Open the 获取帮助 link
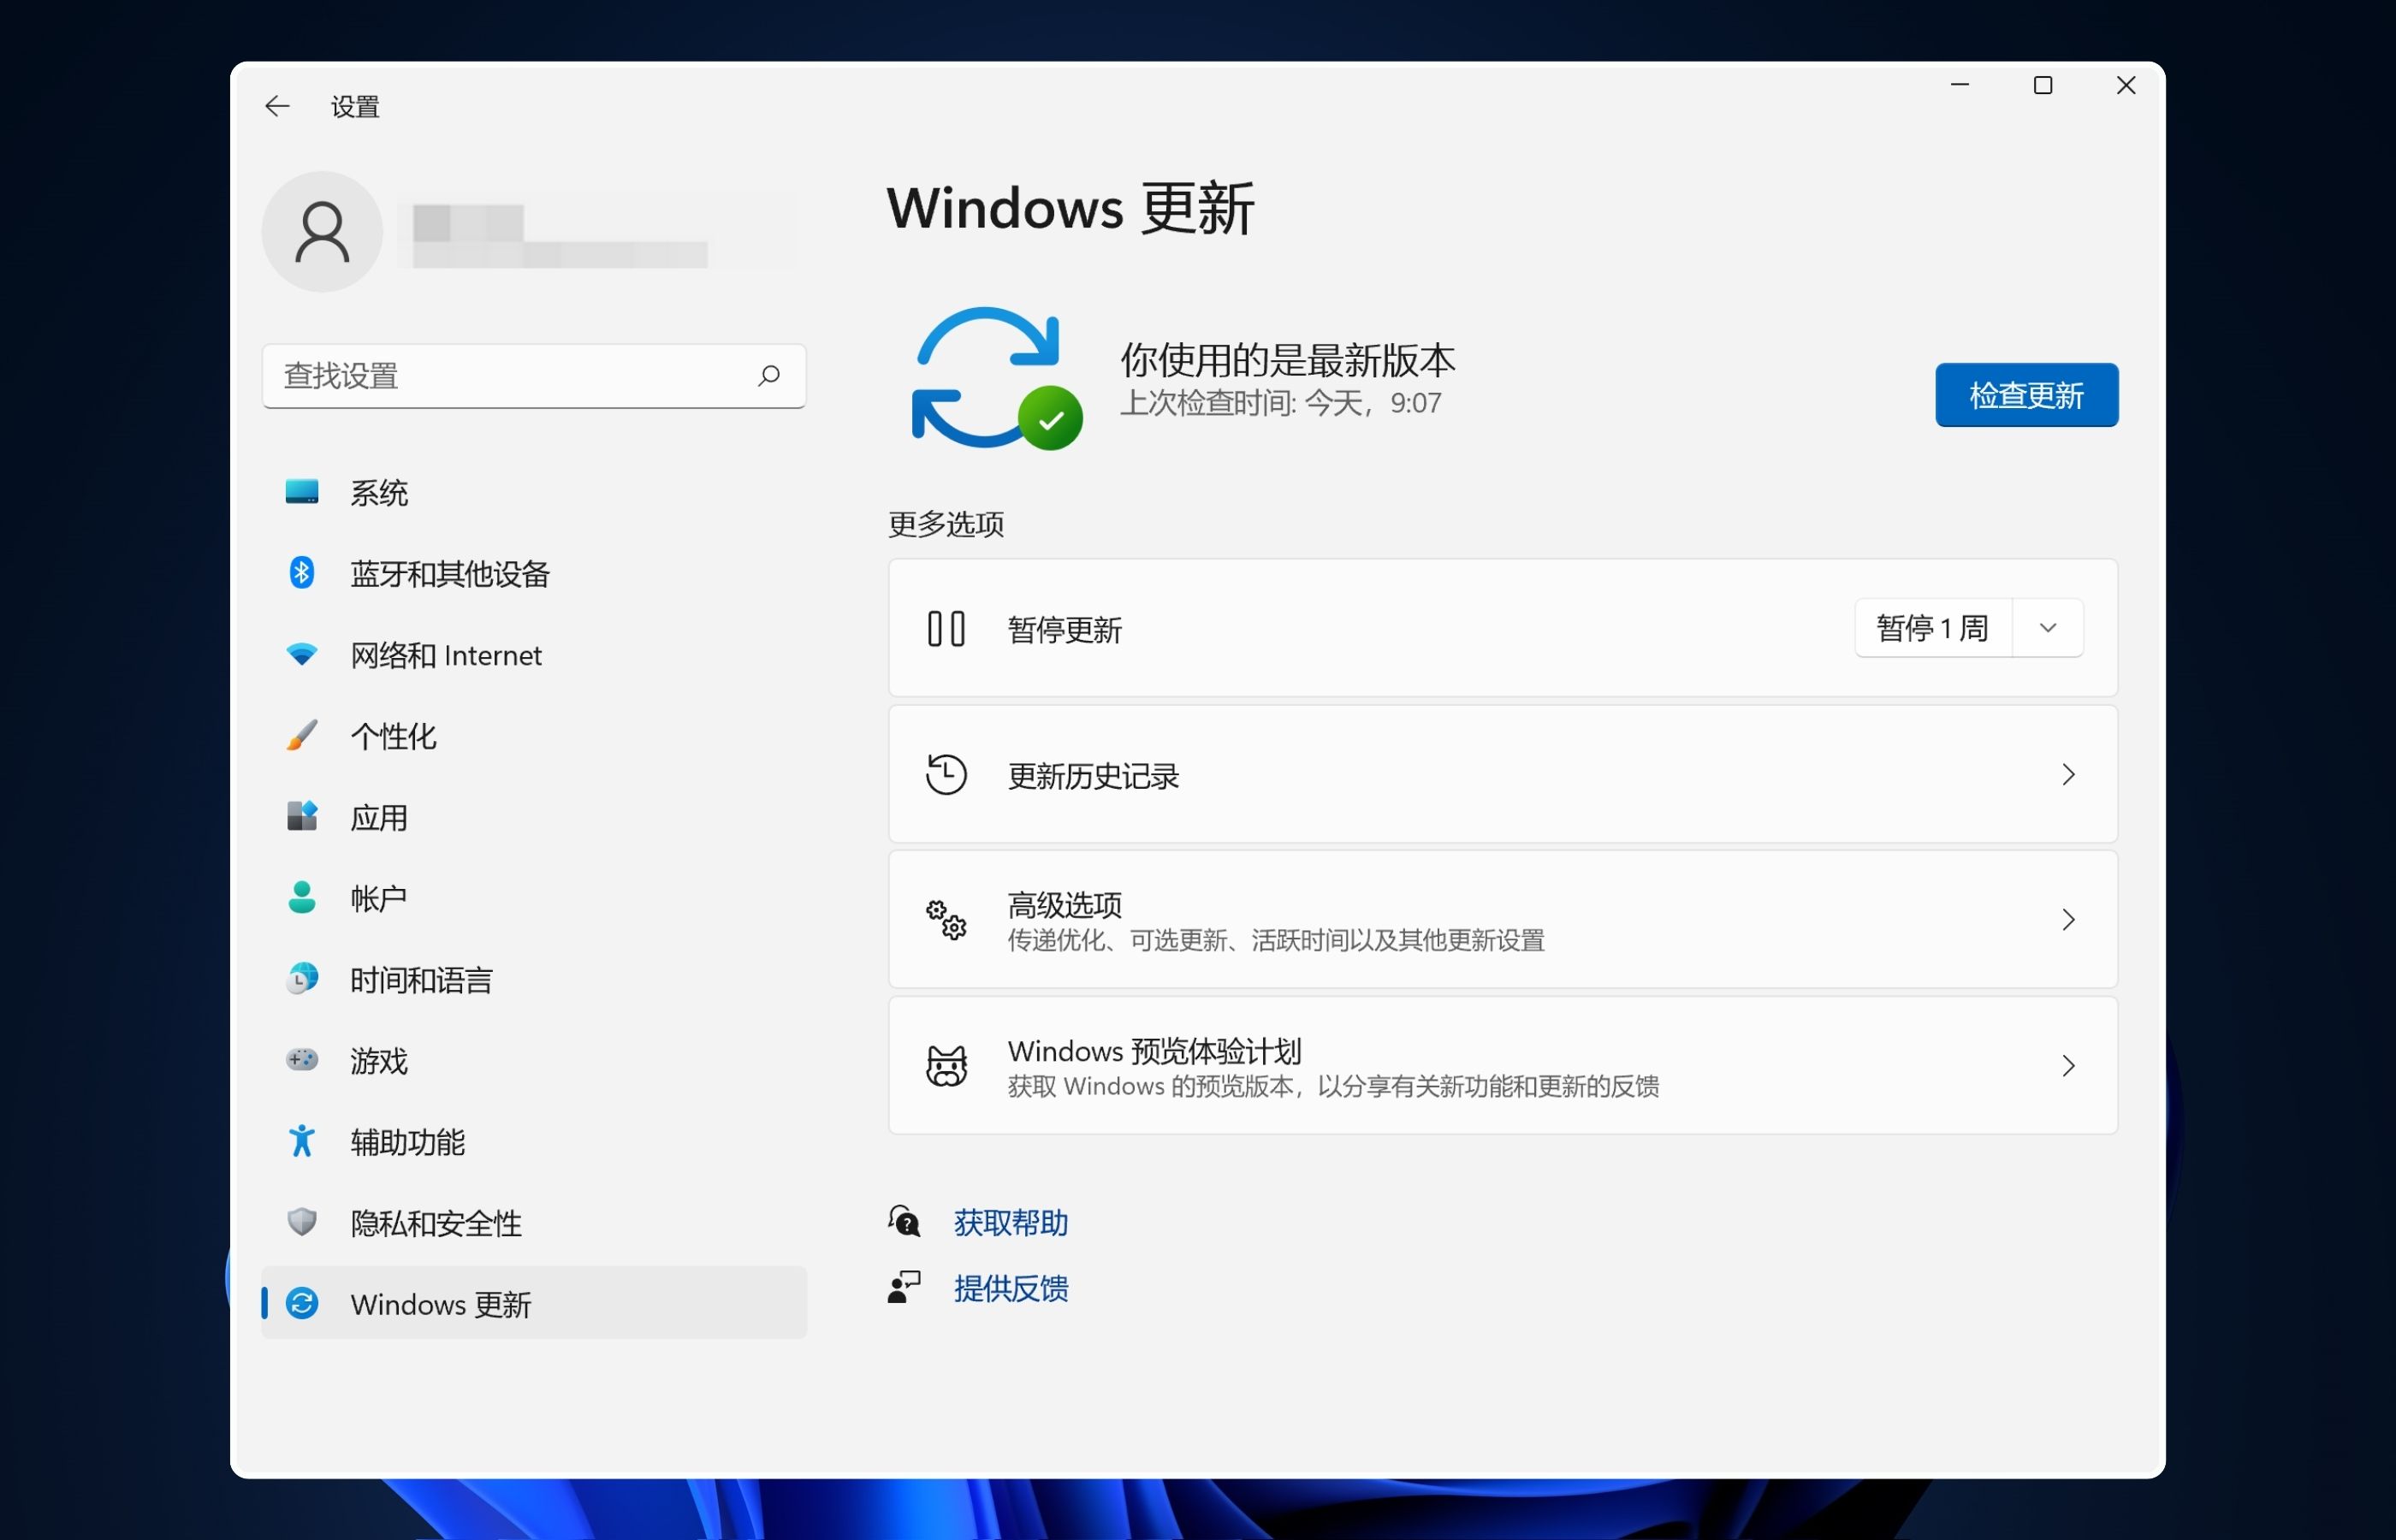This screenshot has width=2396, height=1540. 1011,1222
